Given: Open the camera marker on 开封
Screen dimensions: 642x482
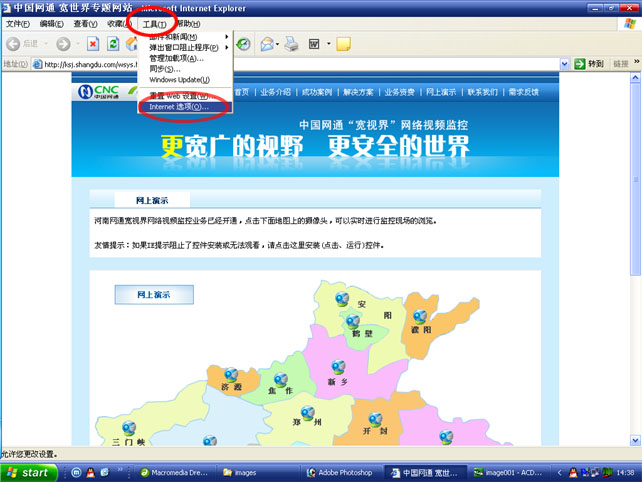Looking at the screenshot, I should coord(375,420).
